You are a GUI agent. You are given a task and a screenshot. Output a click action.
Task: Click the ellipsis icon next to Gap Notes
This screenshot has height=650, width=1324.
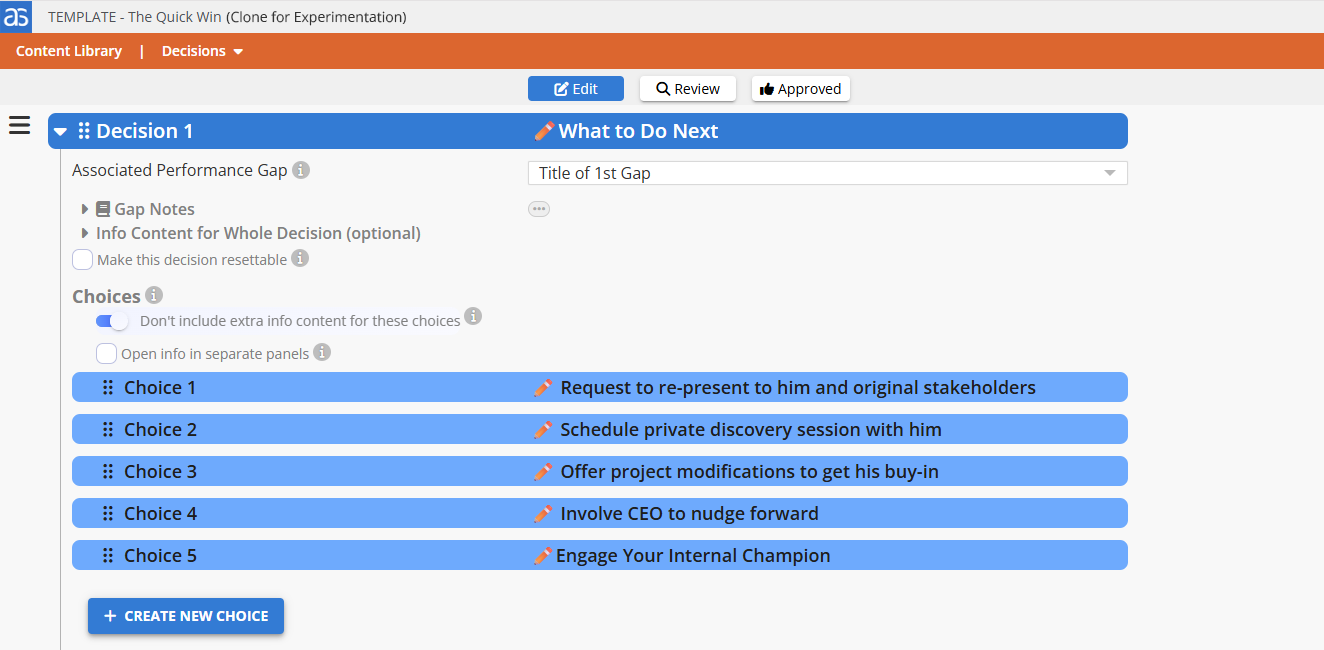(539, 209)
